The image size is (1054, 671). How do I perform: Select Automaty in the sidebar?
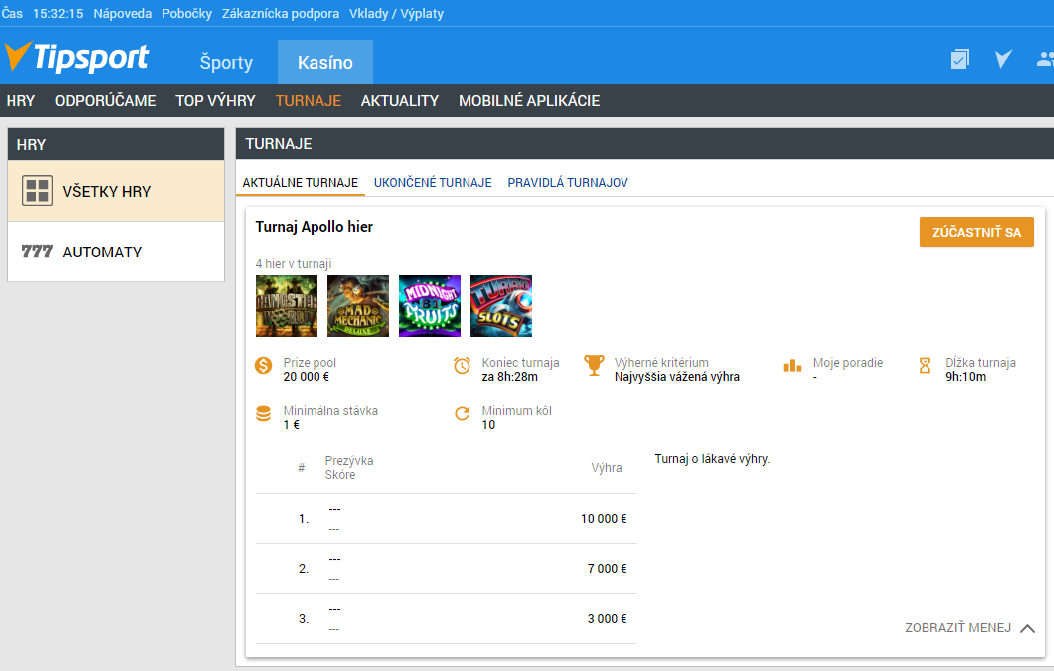click(116, 251)
